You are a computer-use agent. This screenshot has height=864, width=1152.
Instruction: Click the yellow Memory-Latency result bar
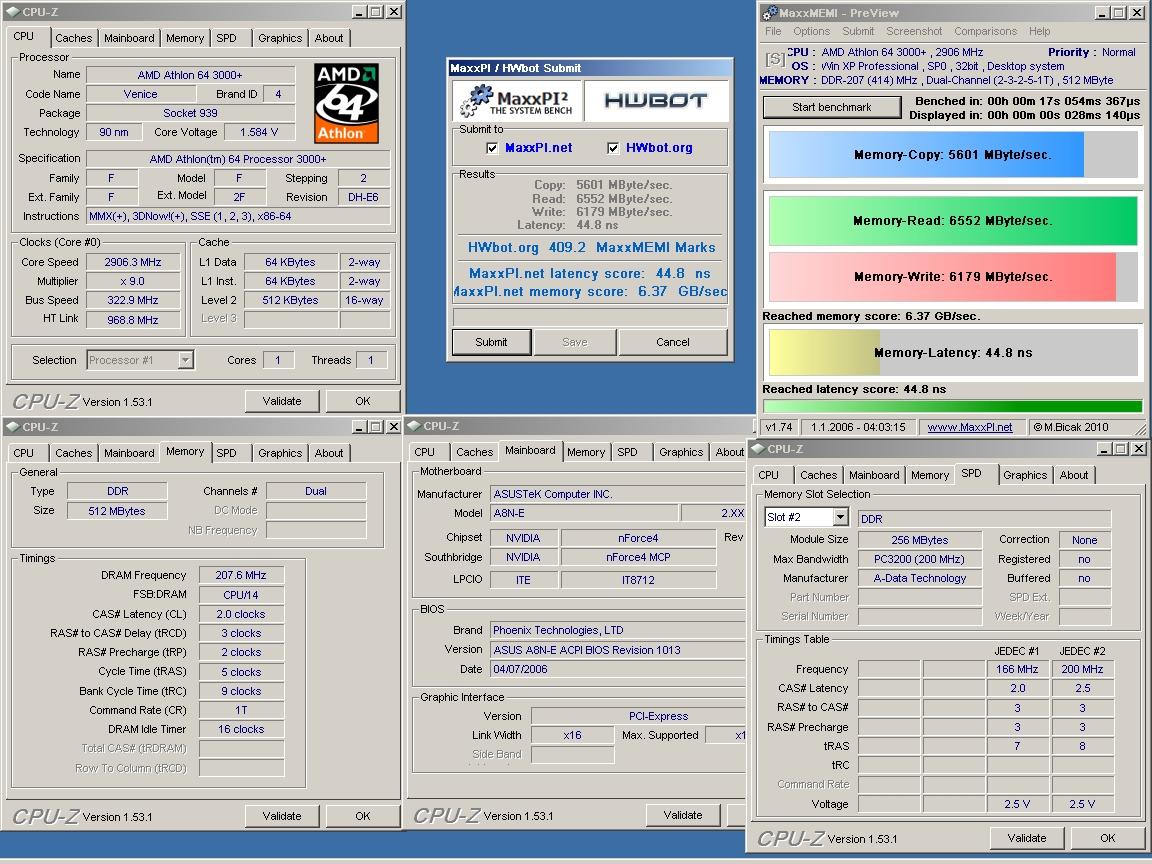coord(954,353)
